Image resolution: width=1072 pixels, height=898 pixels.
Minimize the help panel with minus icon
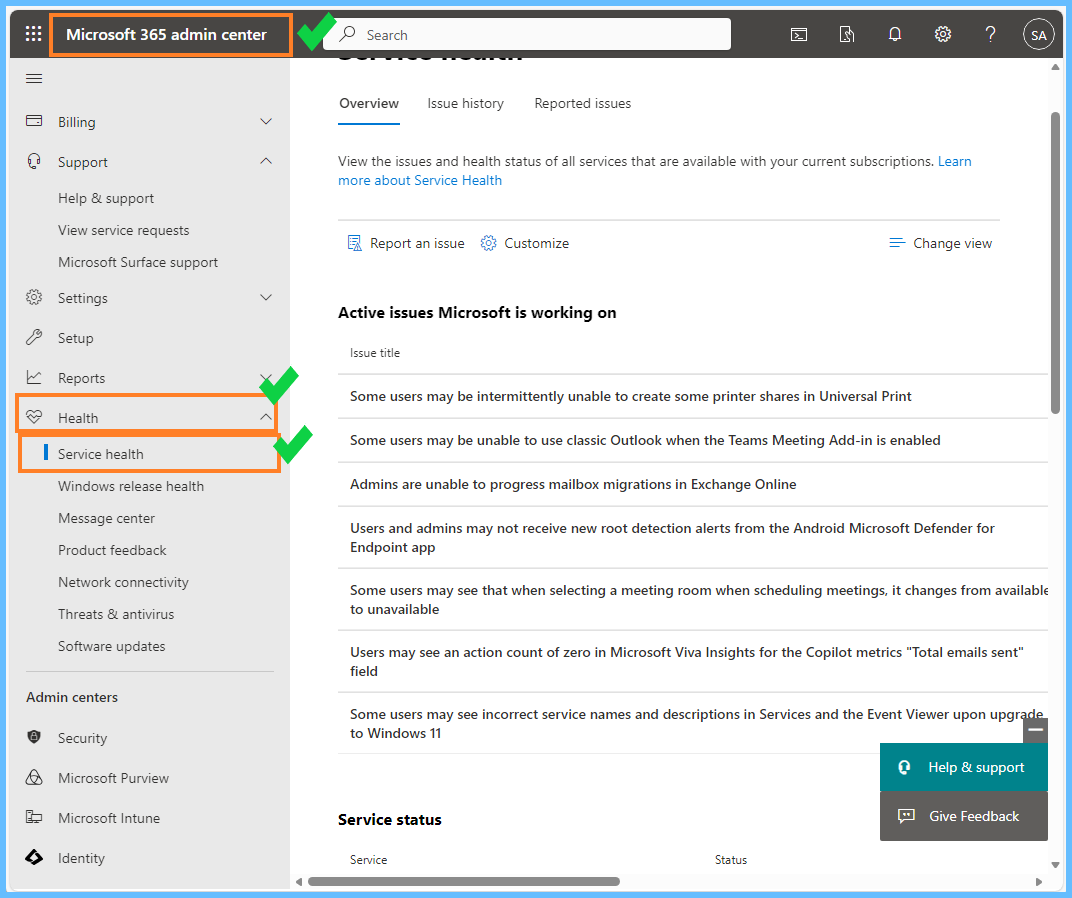click(x=1036, y=730)
